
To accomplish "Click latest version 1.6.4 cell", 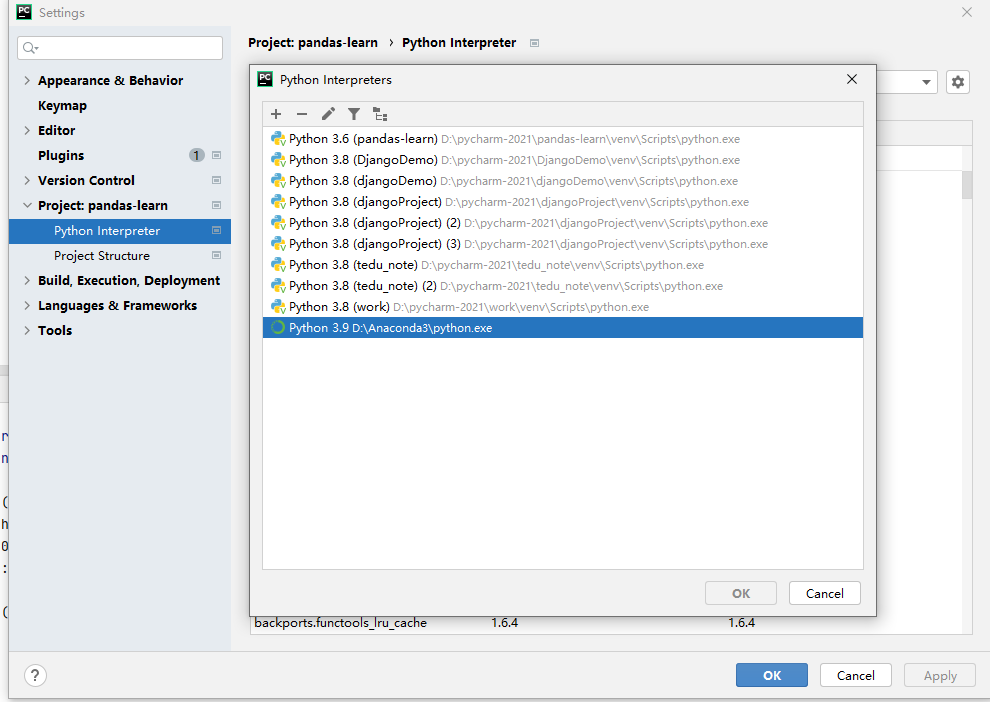I will point(741,623).
